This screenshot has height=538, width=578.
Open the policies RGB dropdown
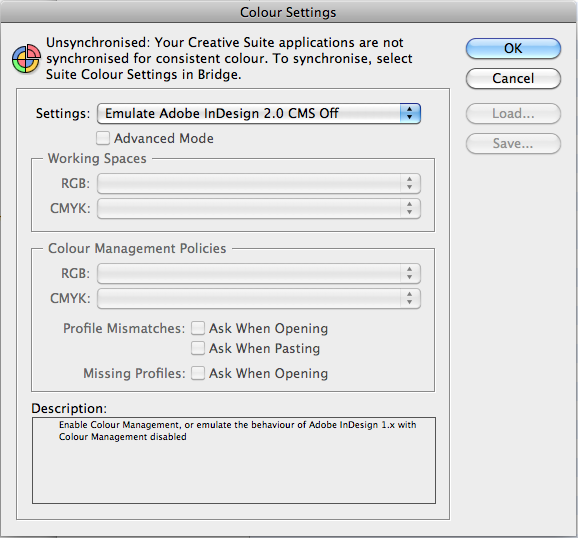point(259,273)
